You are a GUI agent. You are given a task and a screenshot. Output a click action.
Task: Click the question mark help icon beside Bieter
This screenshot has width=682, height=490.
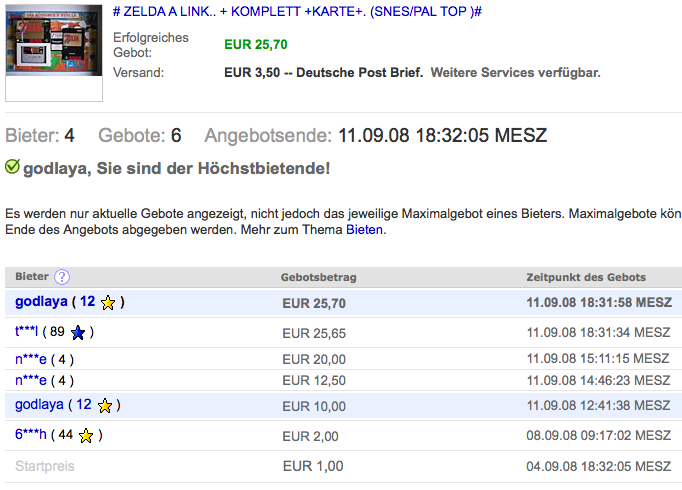pos(62,277)
